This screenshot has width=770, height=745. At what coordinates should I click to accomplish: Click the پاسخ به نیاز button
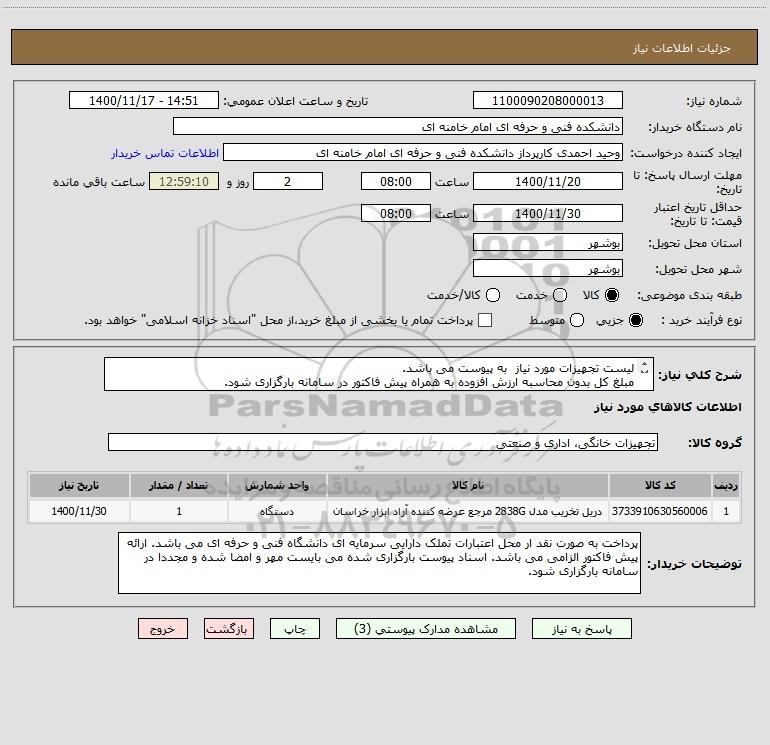point(581,629)
